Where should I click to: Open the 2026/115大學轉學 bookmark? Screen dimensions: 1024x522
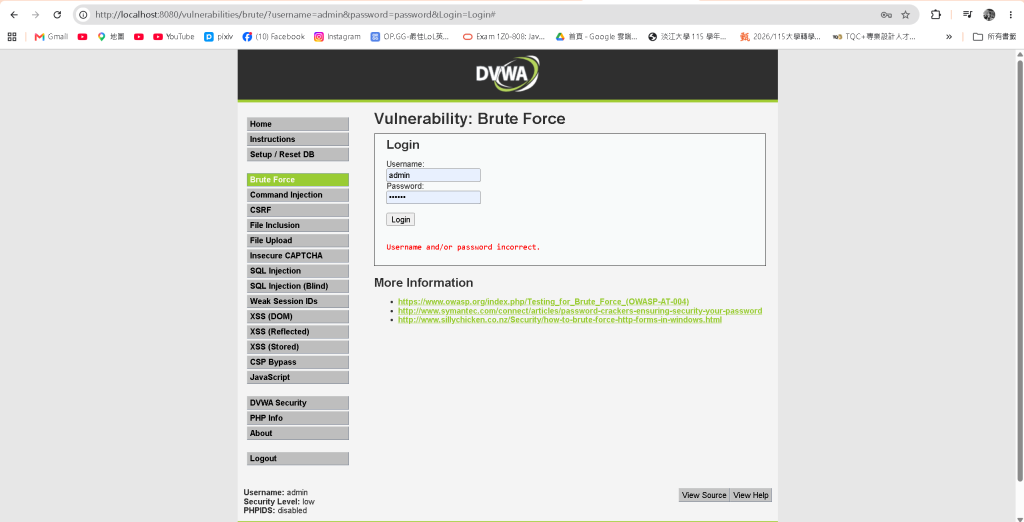click(x=780, y=37)
